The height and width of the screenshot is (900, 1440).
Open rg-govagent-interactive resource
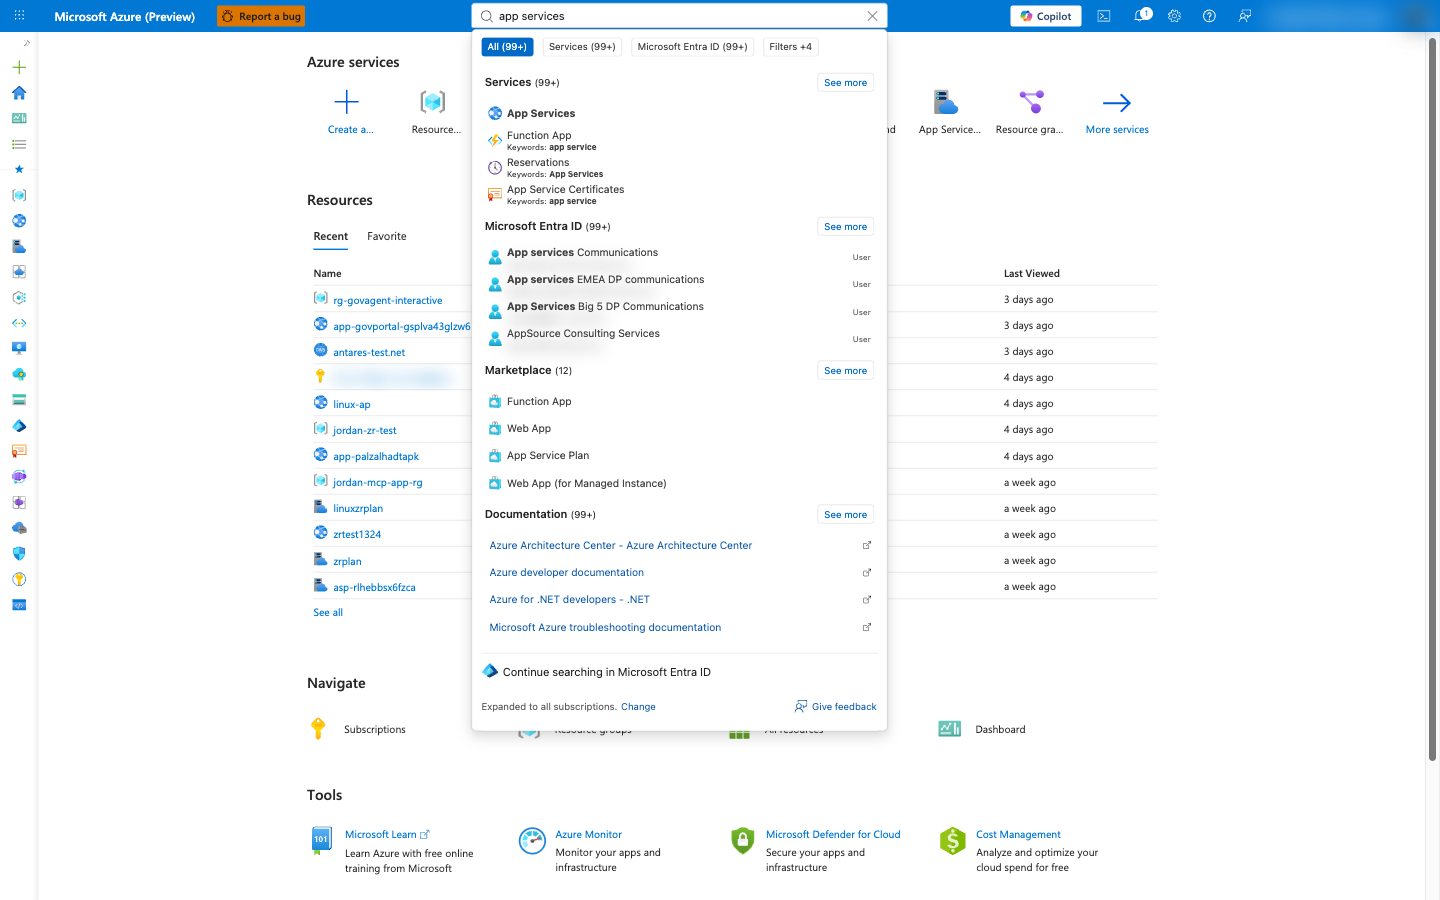click(x=388, y=300)
